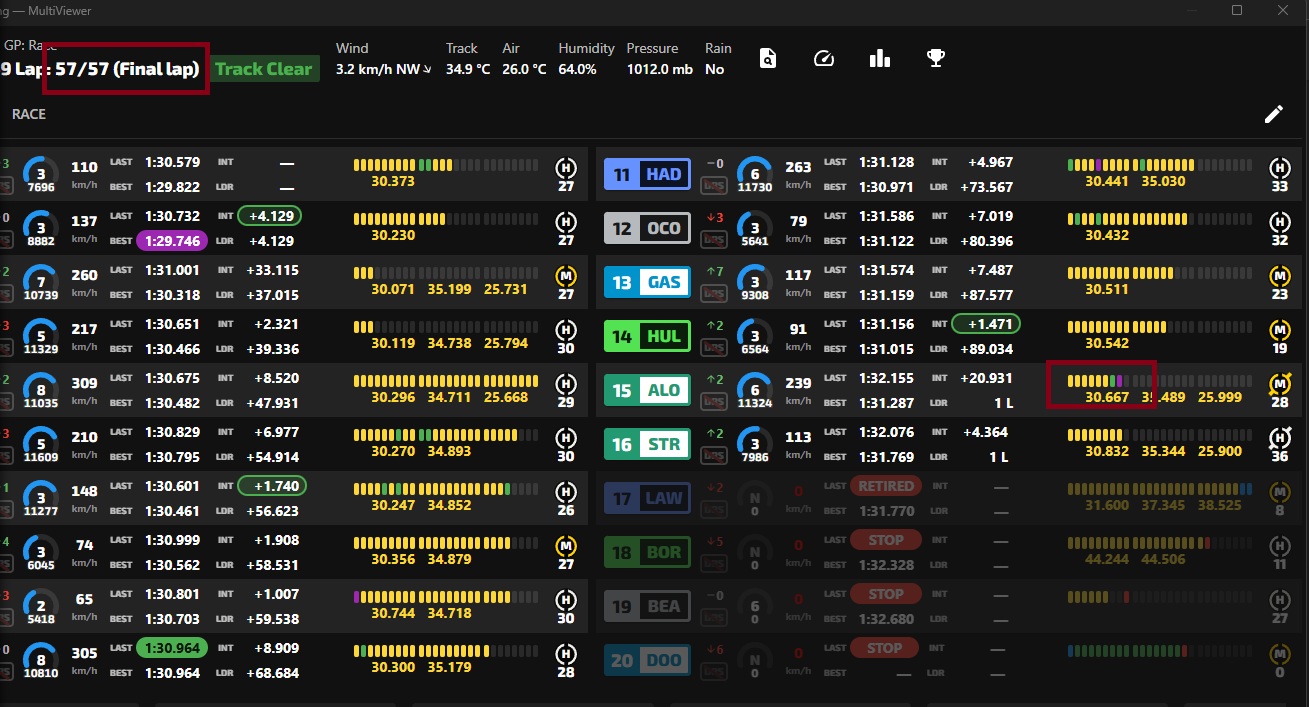Image resolution: width=1309 pixels, height=707 pixels.
Task: Click OCO's hard tyre icon showing 32
Action: click(x=1280, y=222)
